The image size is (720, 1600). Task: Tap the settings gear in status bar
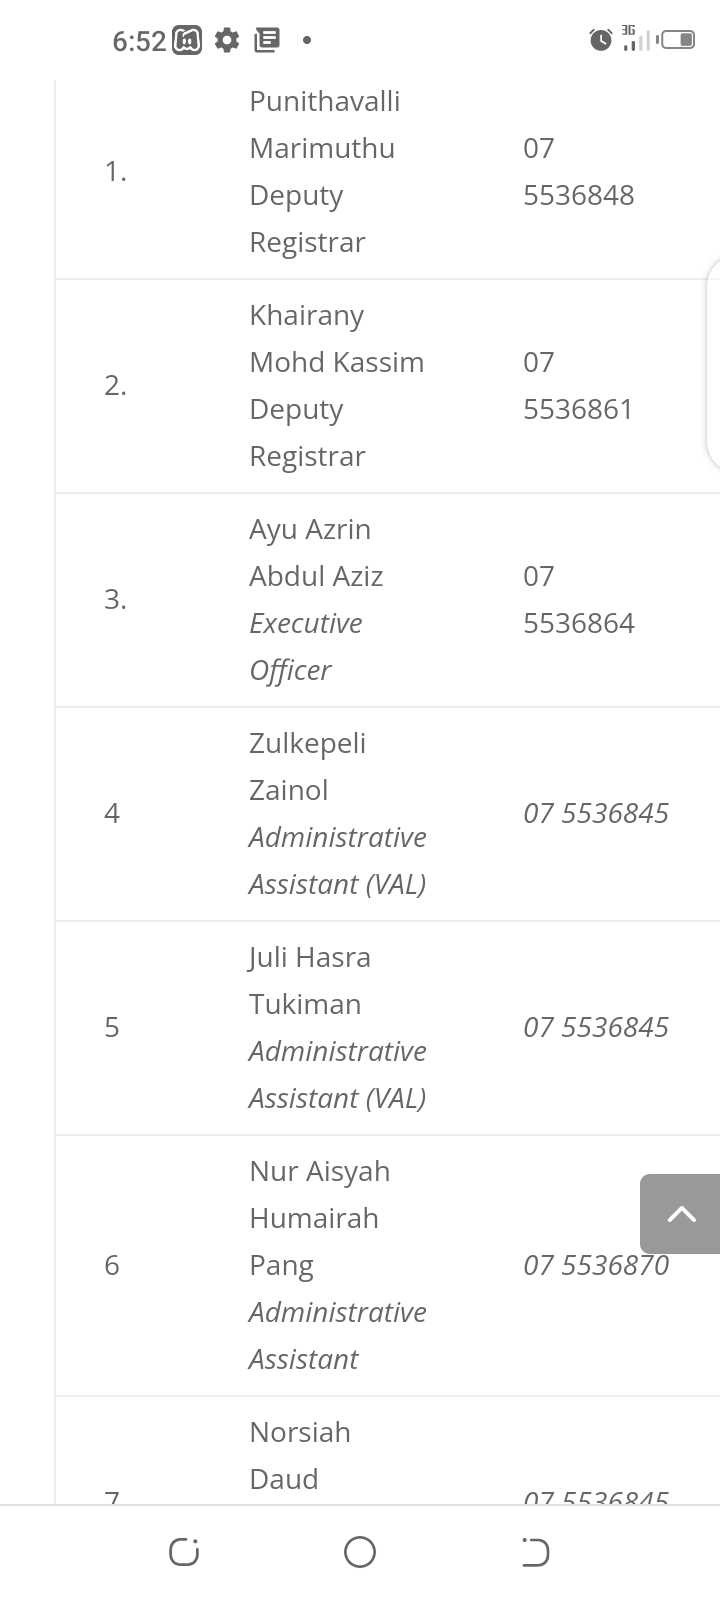coord(227,40)
